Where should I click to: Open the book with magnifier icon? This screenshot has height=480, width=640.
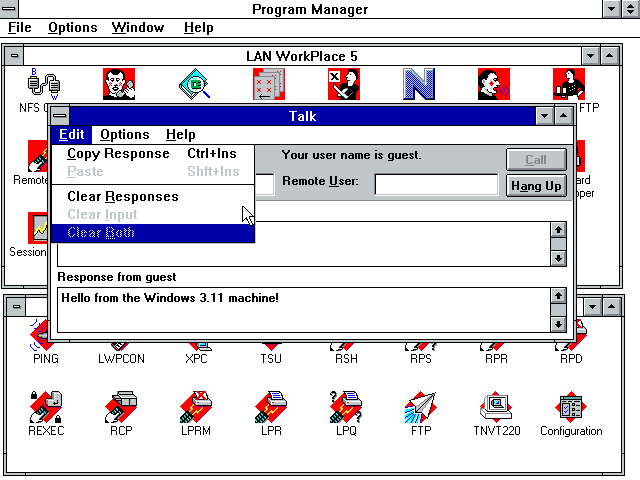(194, 84)
